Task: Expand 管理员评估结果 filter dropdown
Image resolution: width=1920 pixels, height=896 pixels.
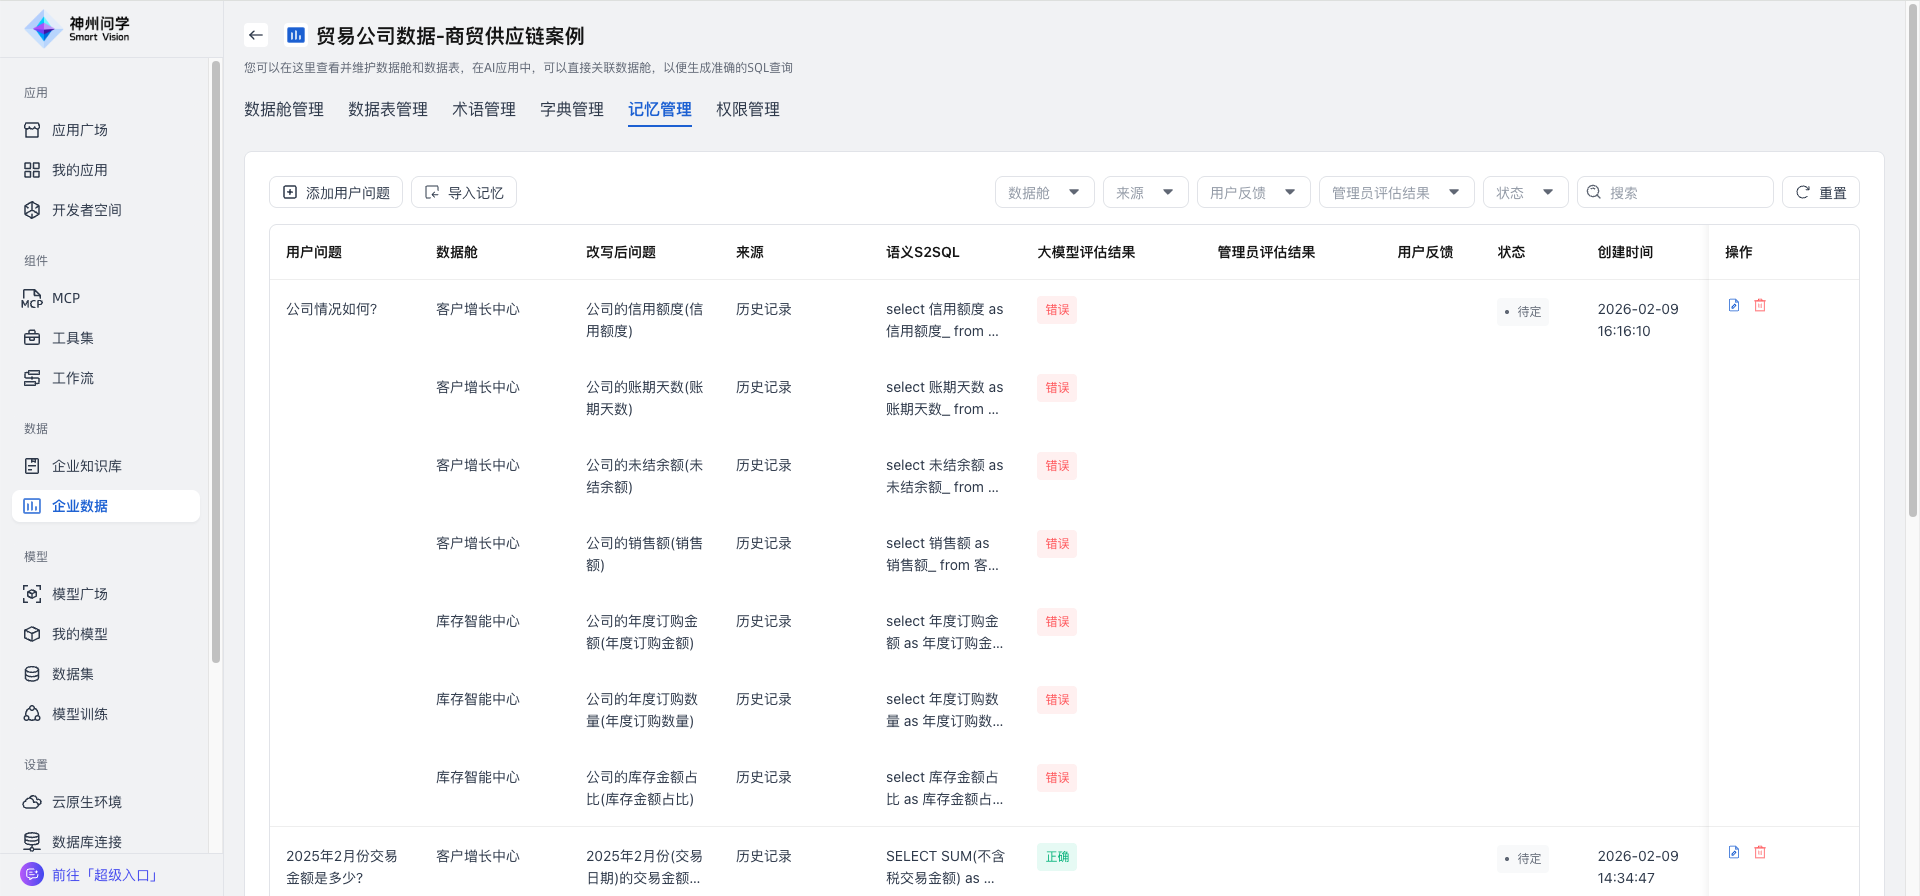Action: 1396,192
